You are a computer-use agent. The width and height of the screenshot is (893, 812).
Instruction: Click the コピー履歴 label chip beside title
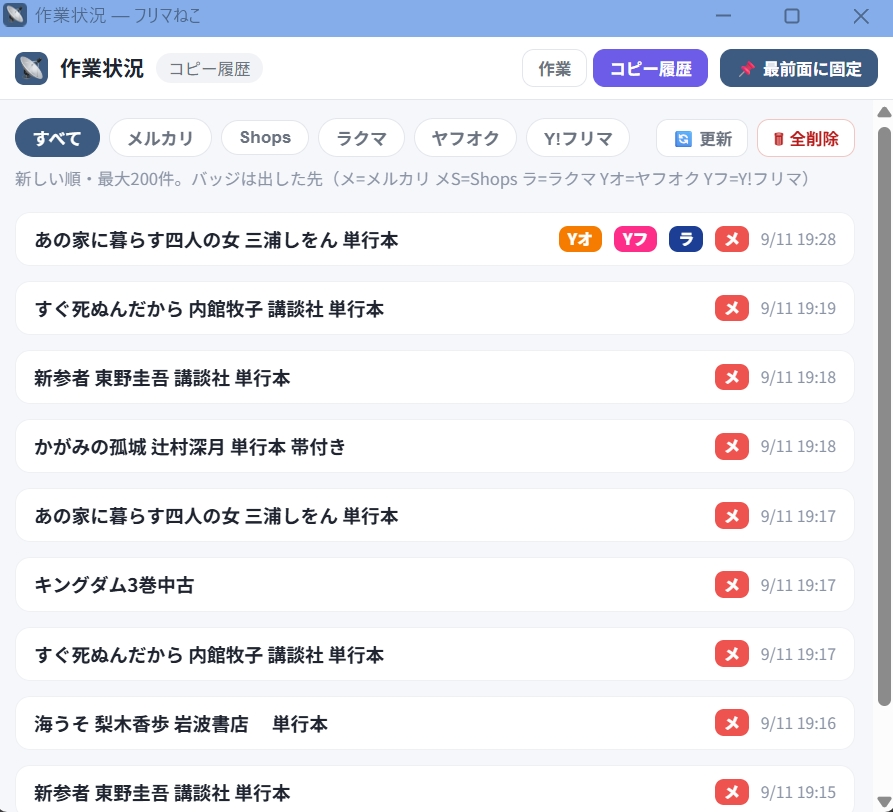209,69
